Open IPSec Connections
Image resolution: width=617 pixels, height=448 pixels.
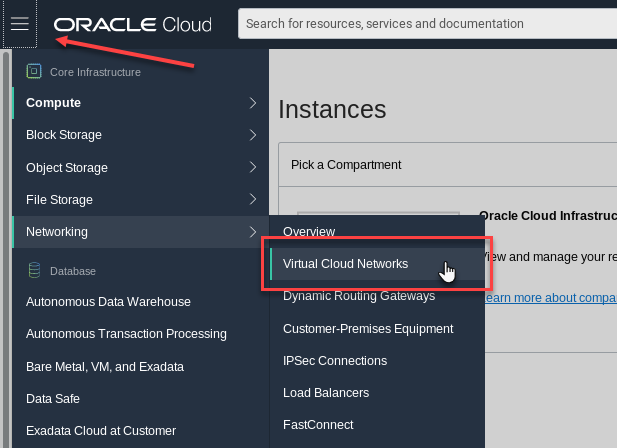335,361
